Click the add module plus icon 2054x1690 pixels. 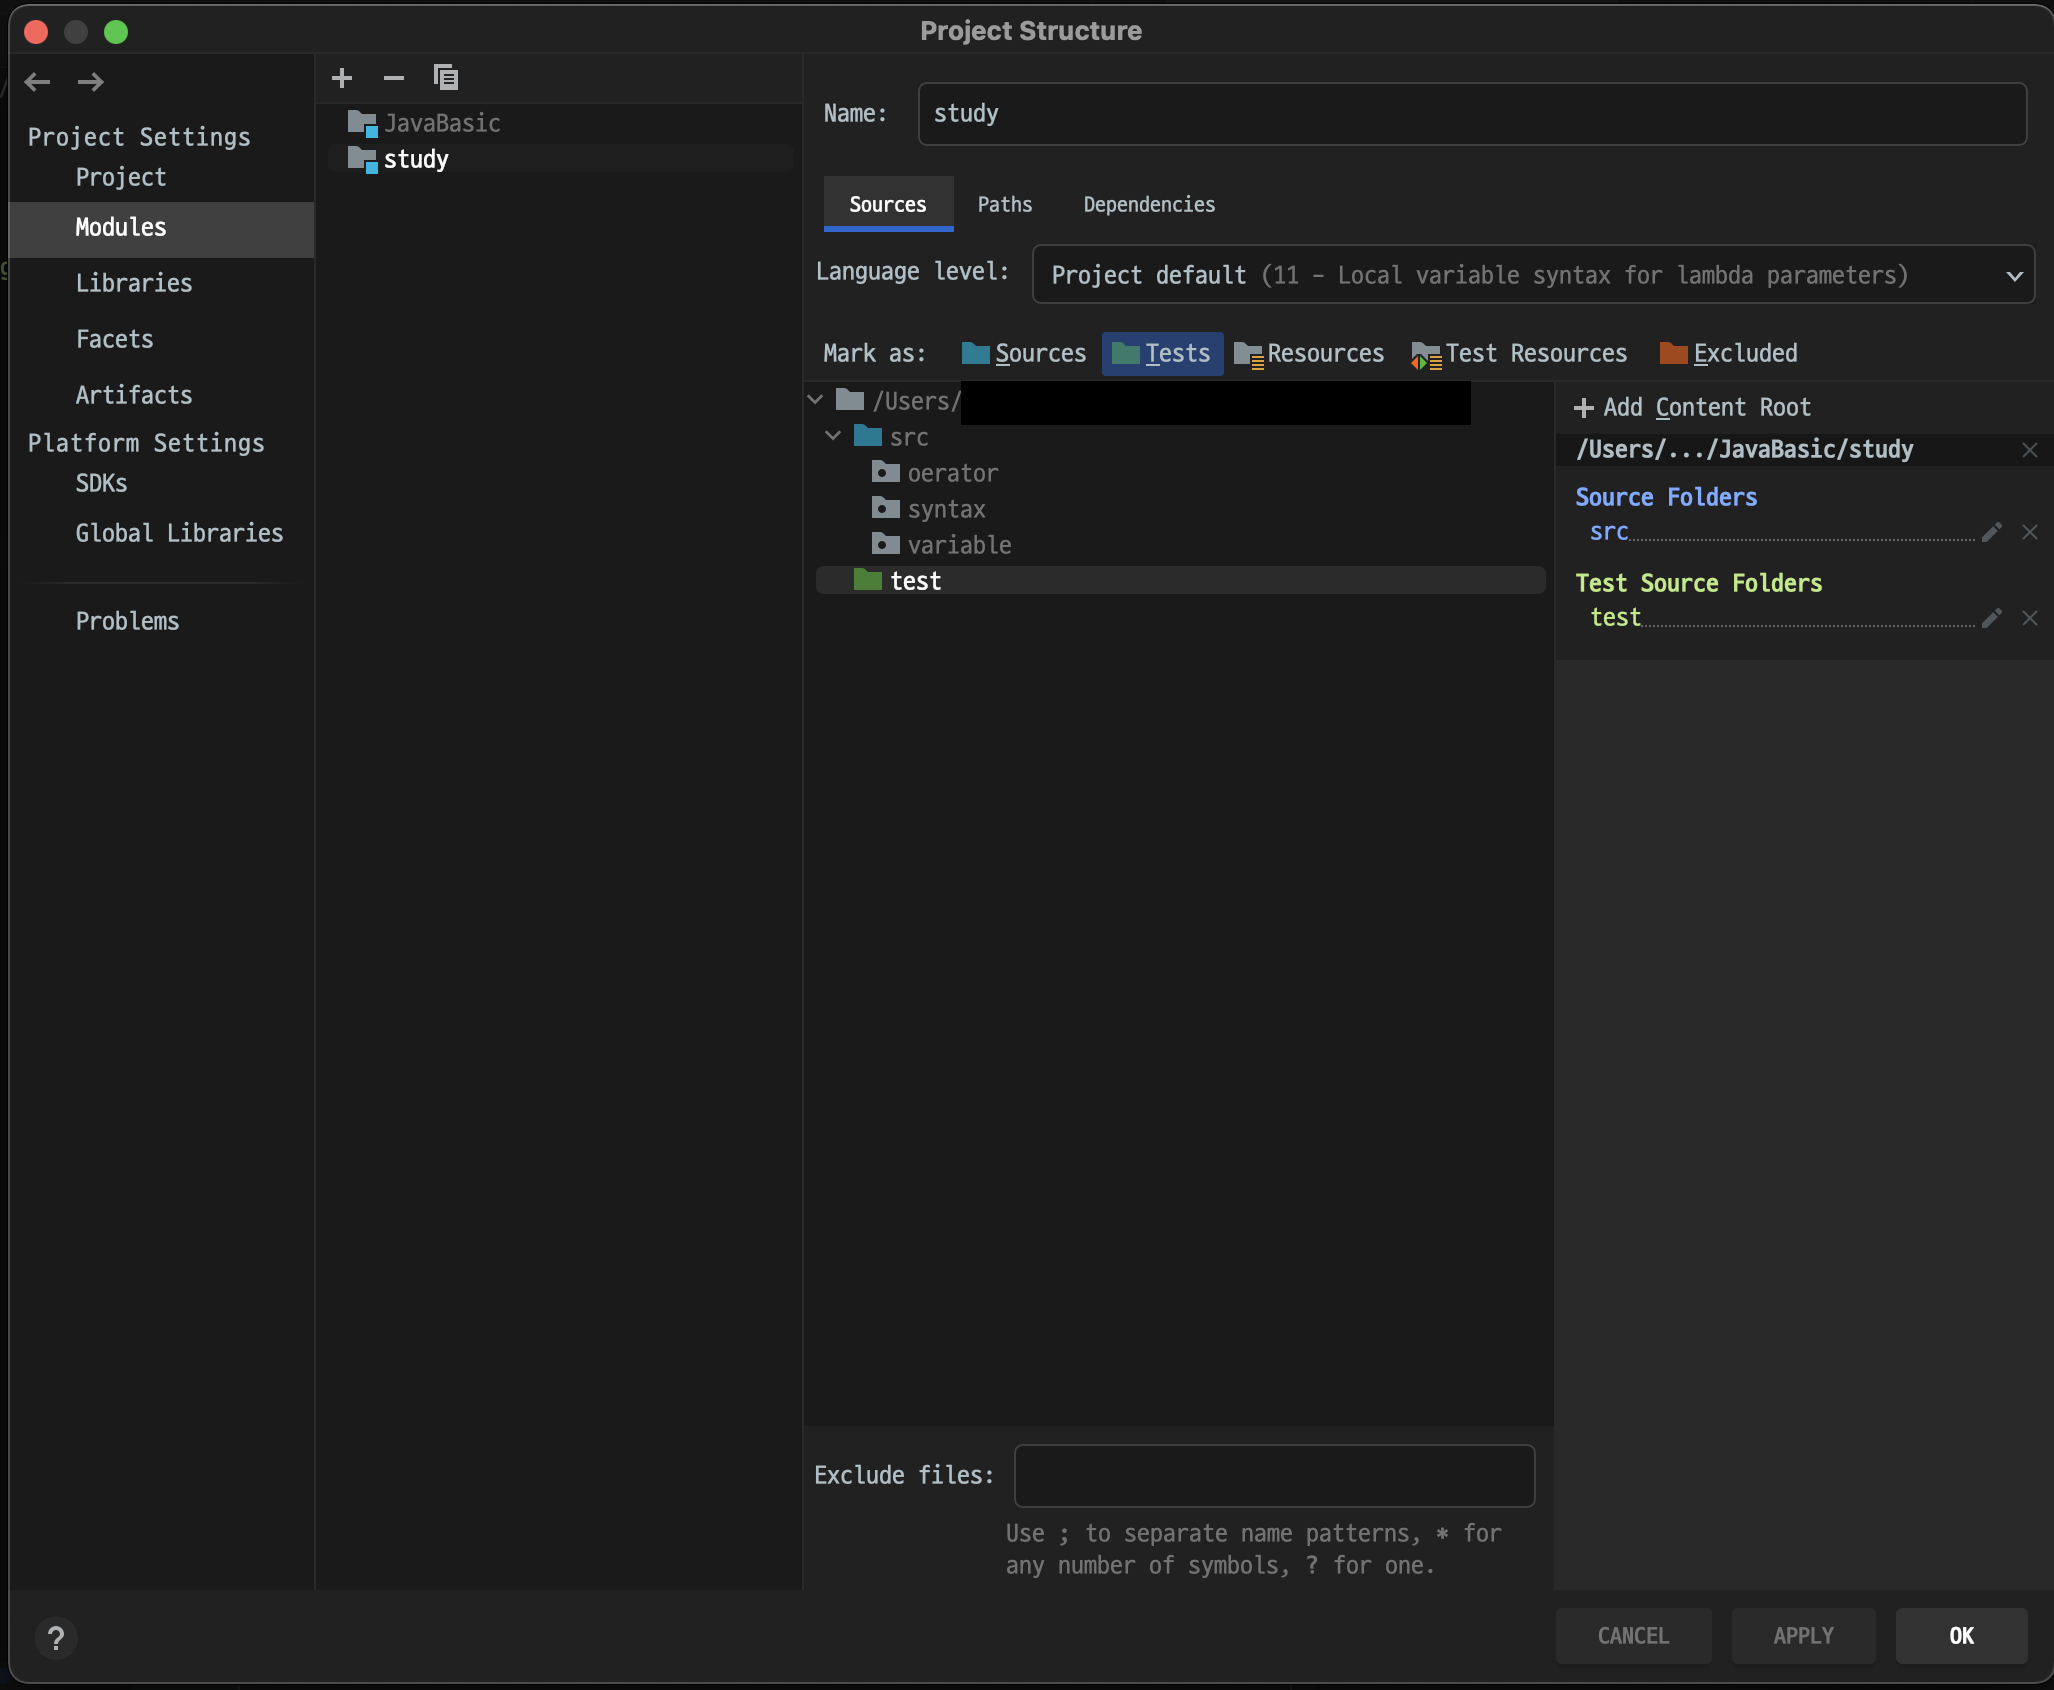342,78
